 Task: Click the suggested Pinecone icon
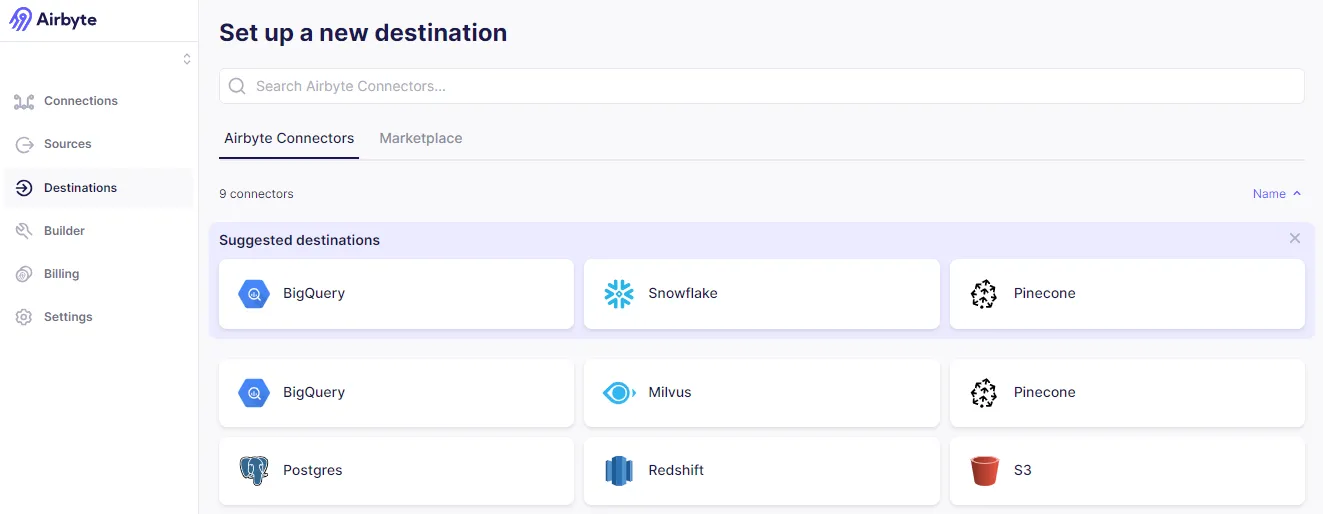point(984,294)
